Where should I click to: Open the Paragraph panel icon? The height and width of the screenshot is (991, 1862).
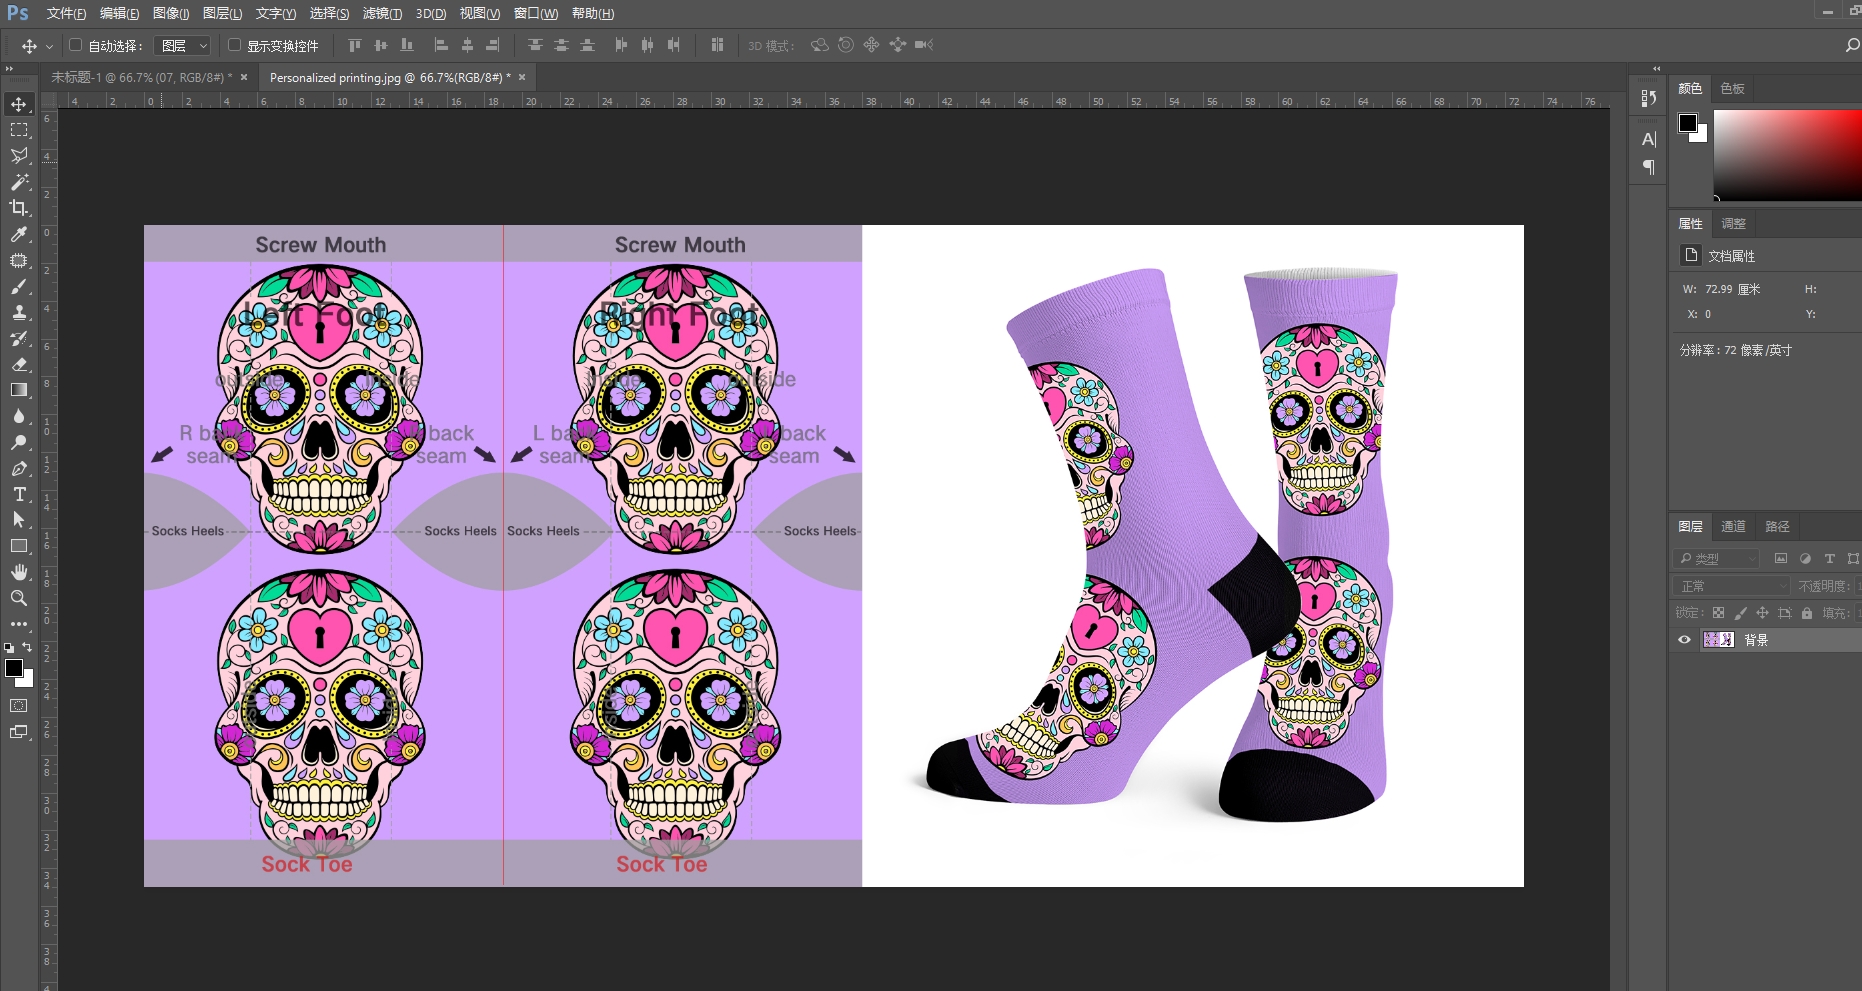tap(1649, 167)
